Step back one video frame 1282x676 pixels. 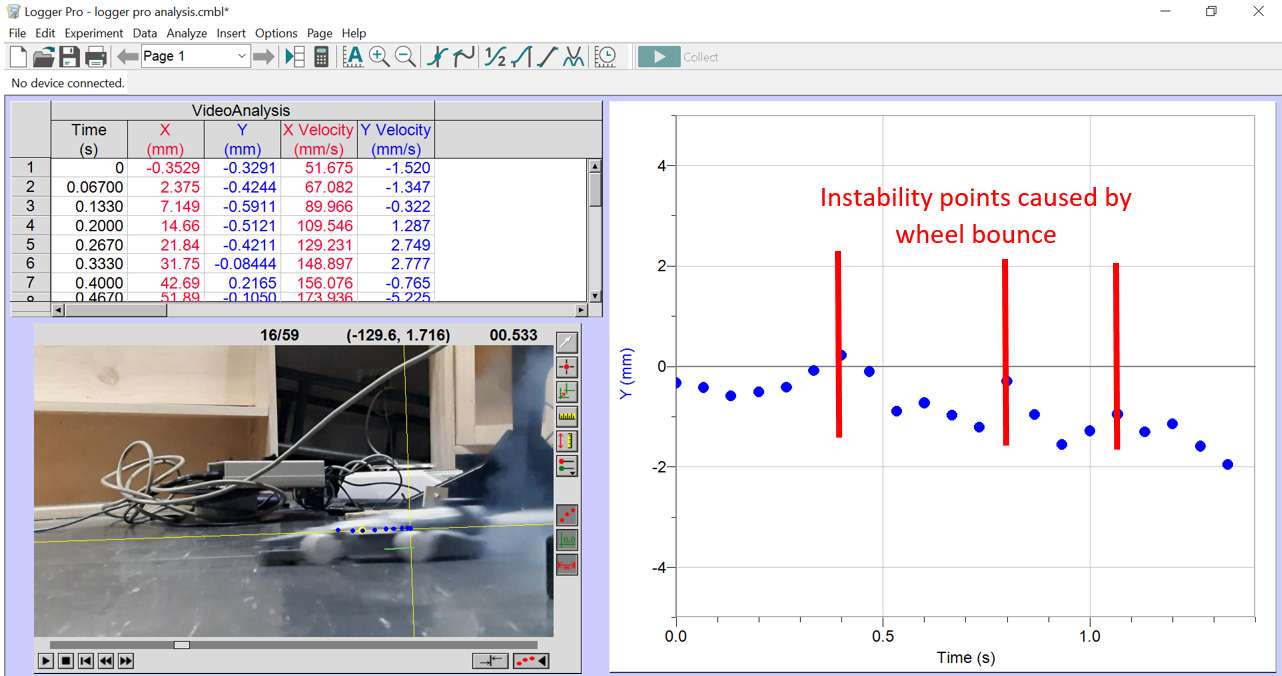[106, 661]
